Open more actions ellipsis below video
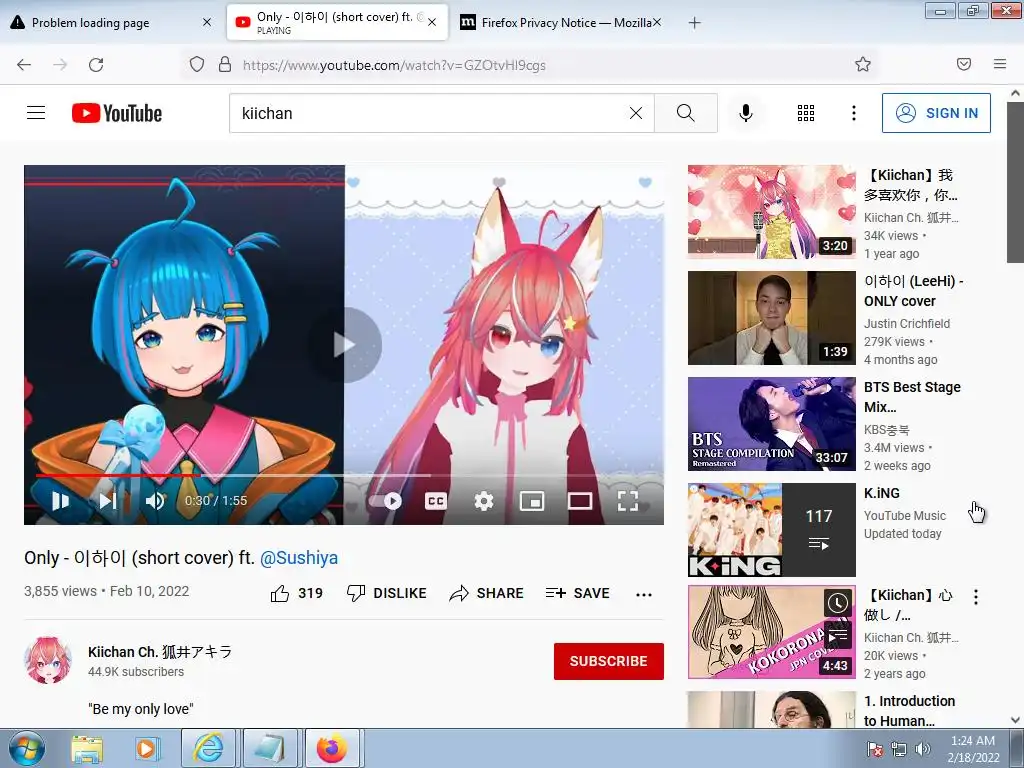The width and height of the screenshot is (1024, 768). point(644,594)
